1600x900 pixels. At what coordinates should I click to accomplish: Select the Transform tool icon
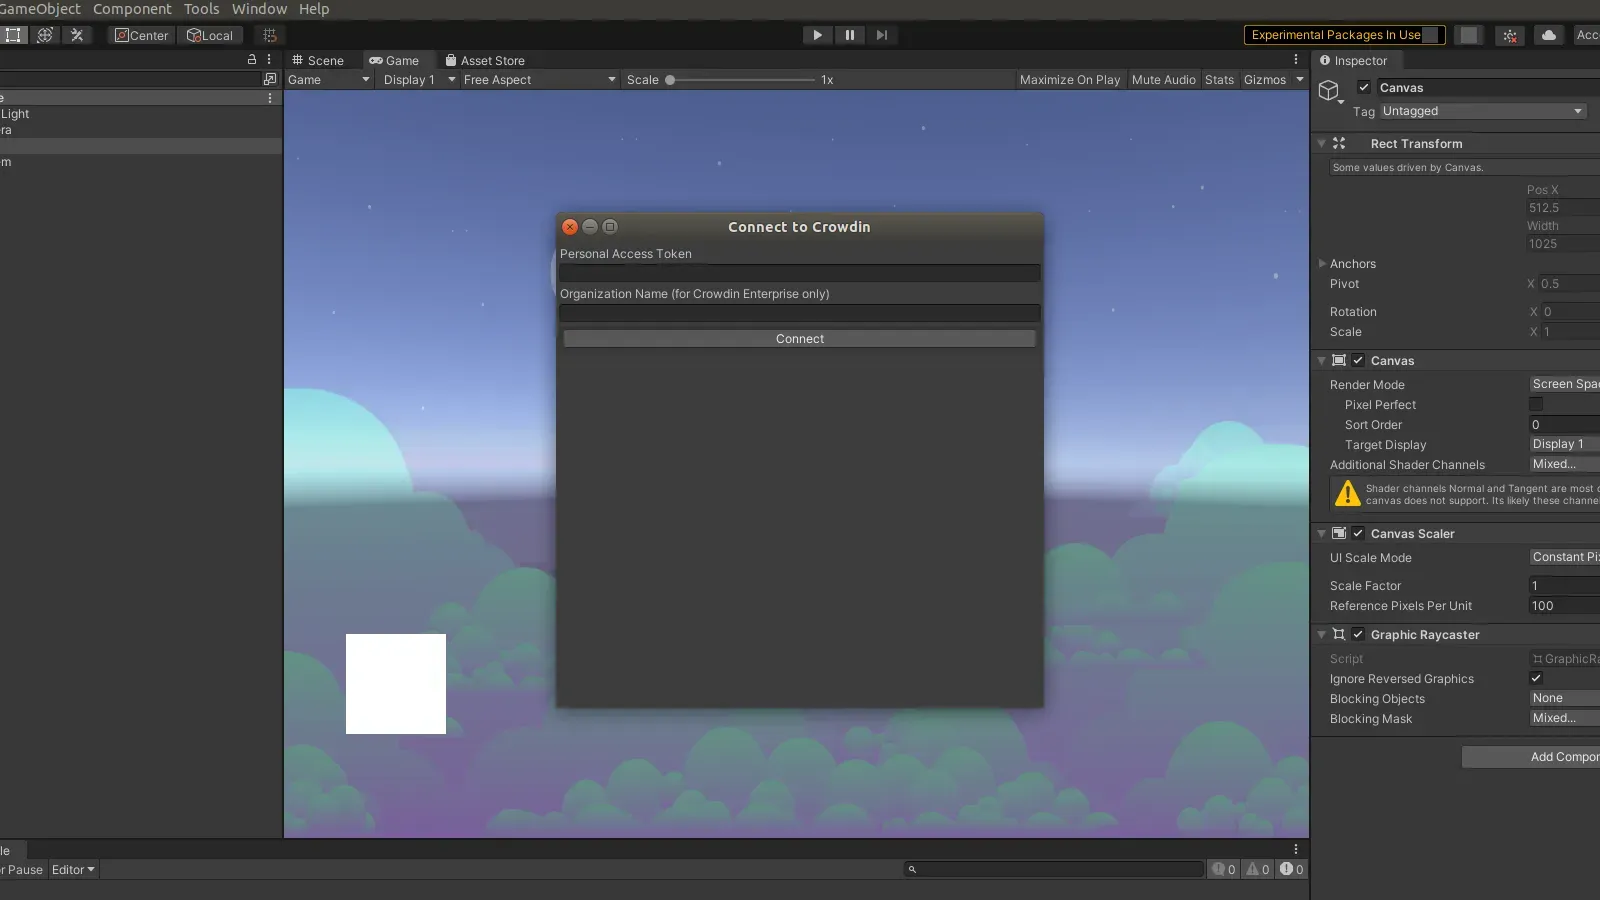(45, 35)
